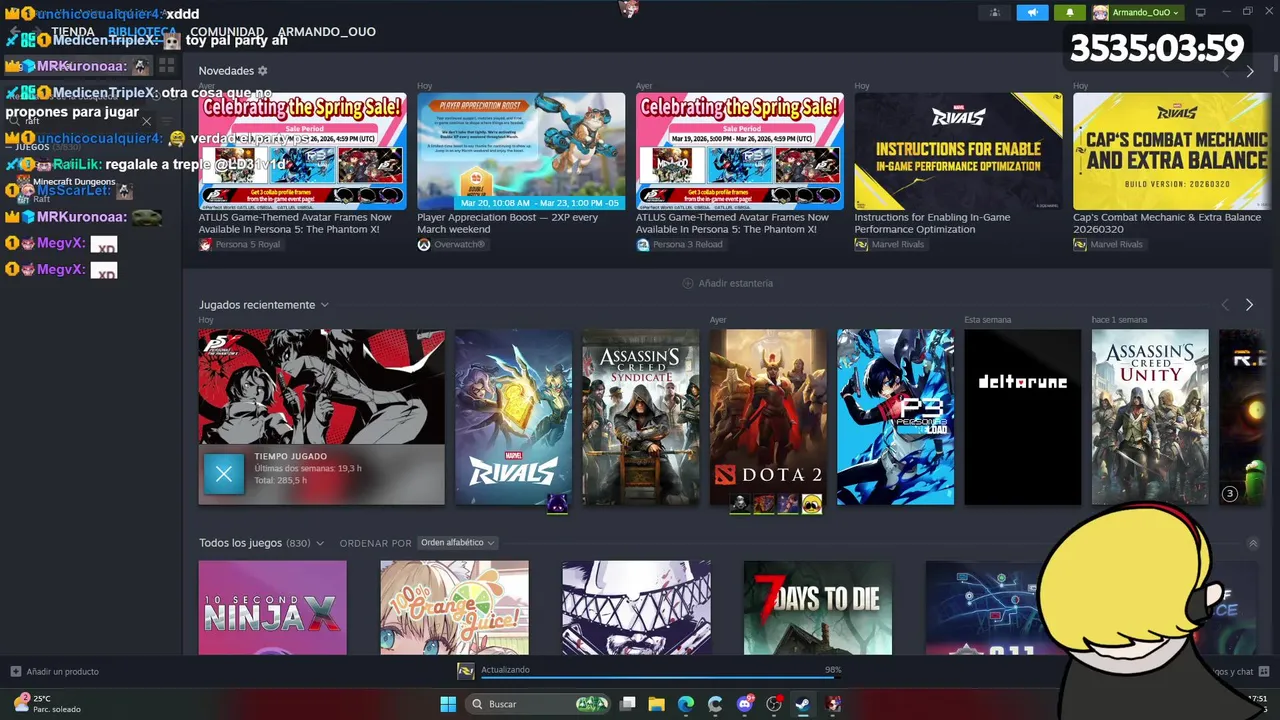Screen dimensions: 1280x720
Task: Open the green notifications bell
Action: coord(1069,12)
